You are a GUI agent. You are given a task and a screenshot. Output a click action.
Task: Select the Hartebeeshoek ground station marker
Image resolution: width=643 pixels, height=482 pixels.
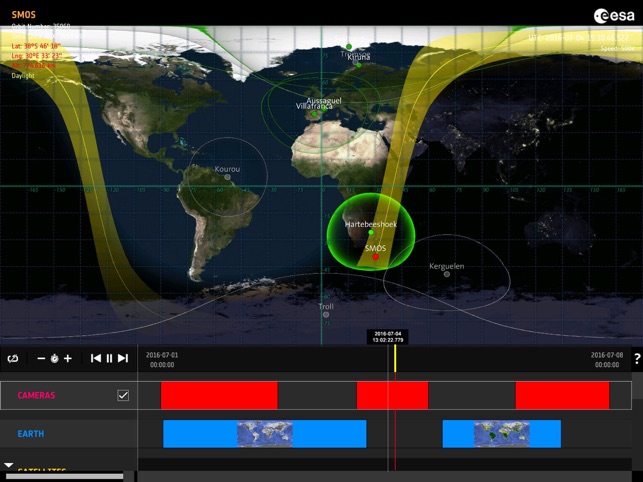[371, 233]
